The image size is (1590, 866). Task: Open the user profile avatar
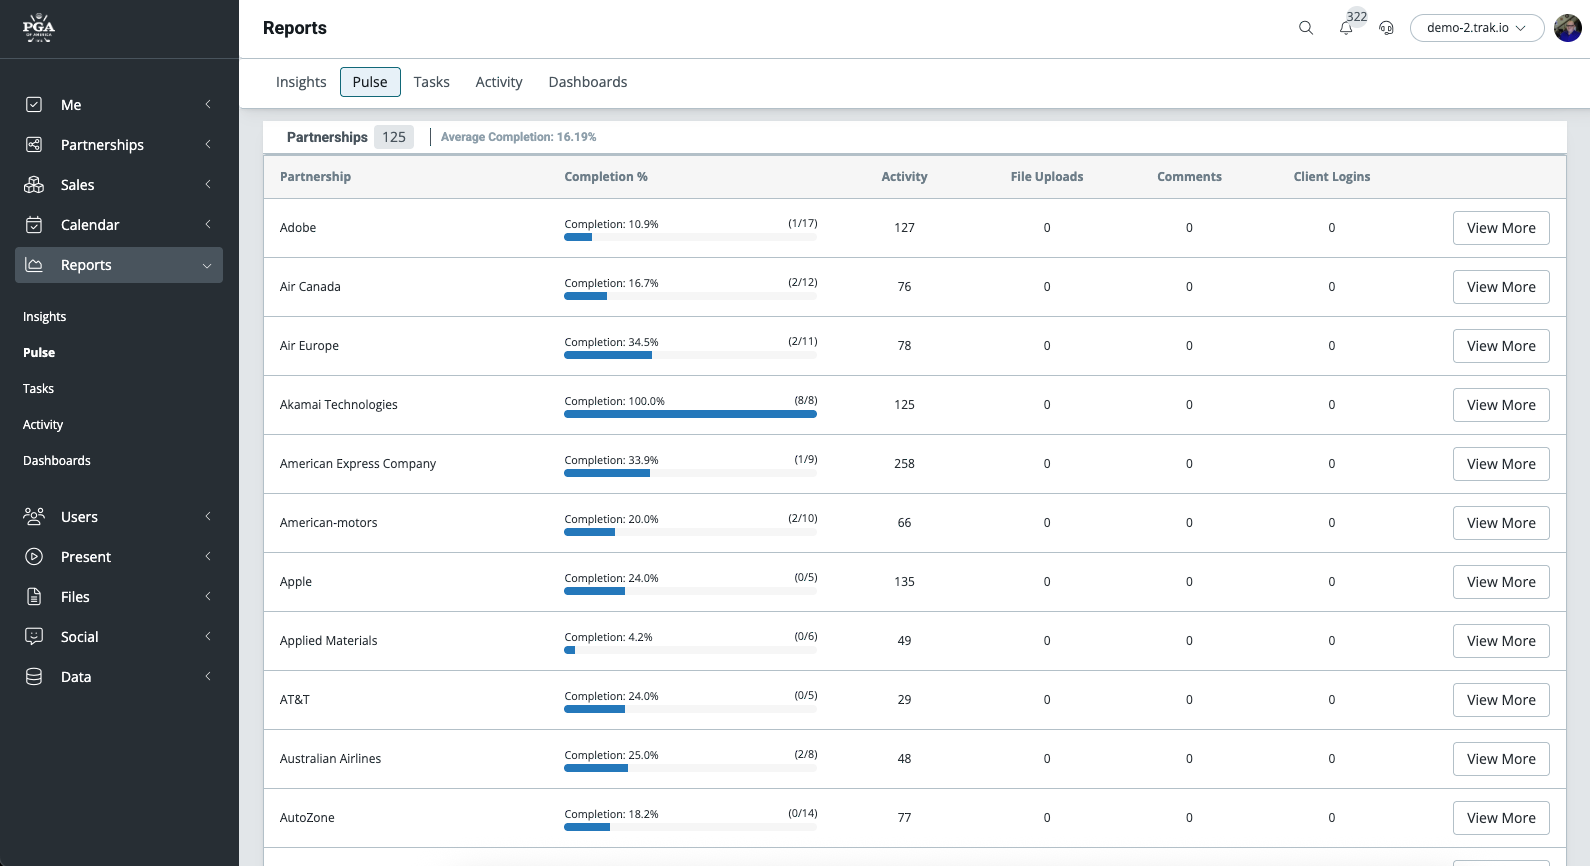[x=1568, y=28]
